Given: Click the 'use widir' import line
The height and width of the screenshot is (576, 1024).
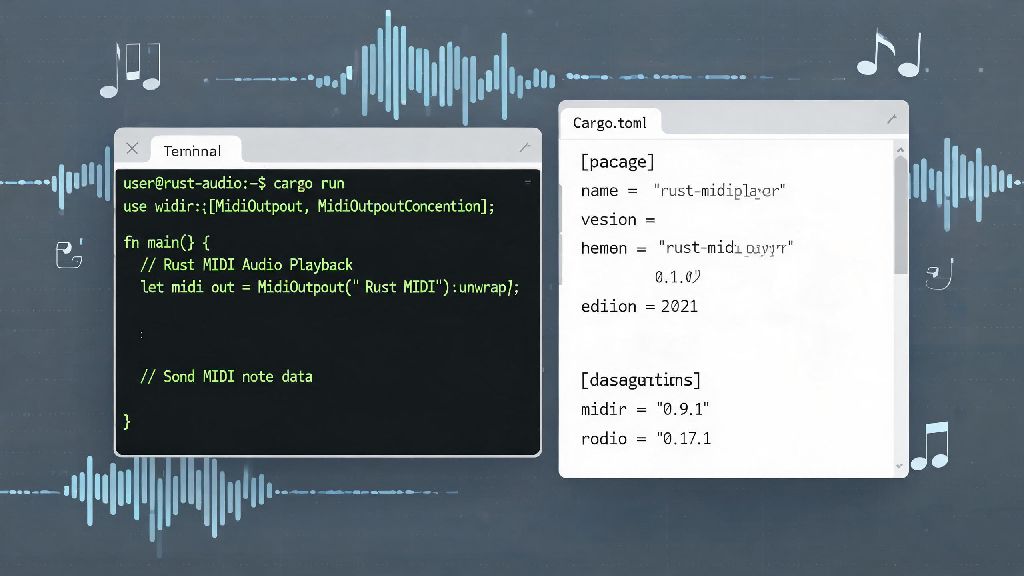Looking at the screenshot, I should point(309,206).
